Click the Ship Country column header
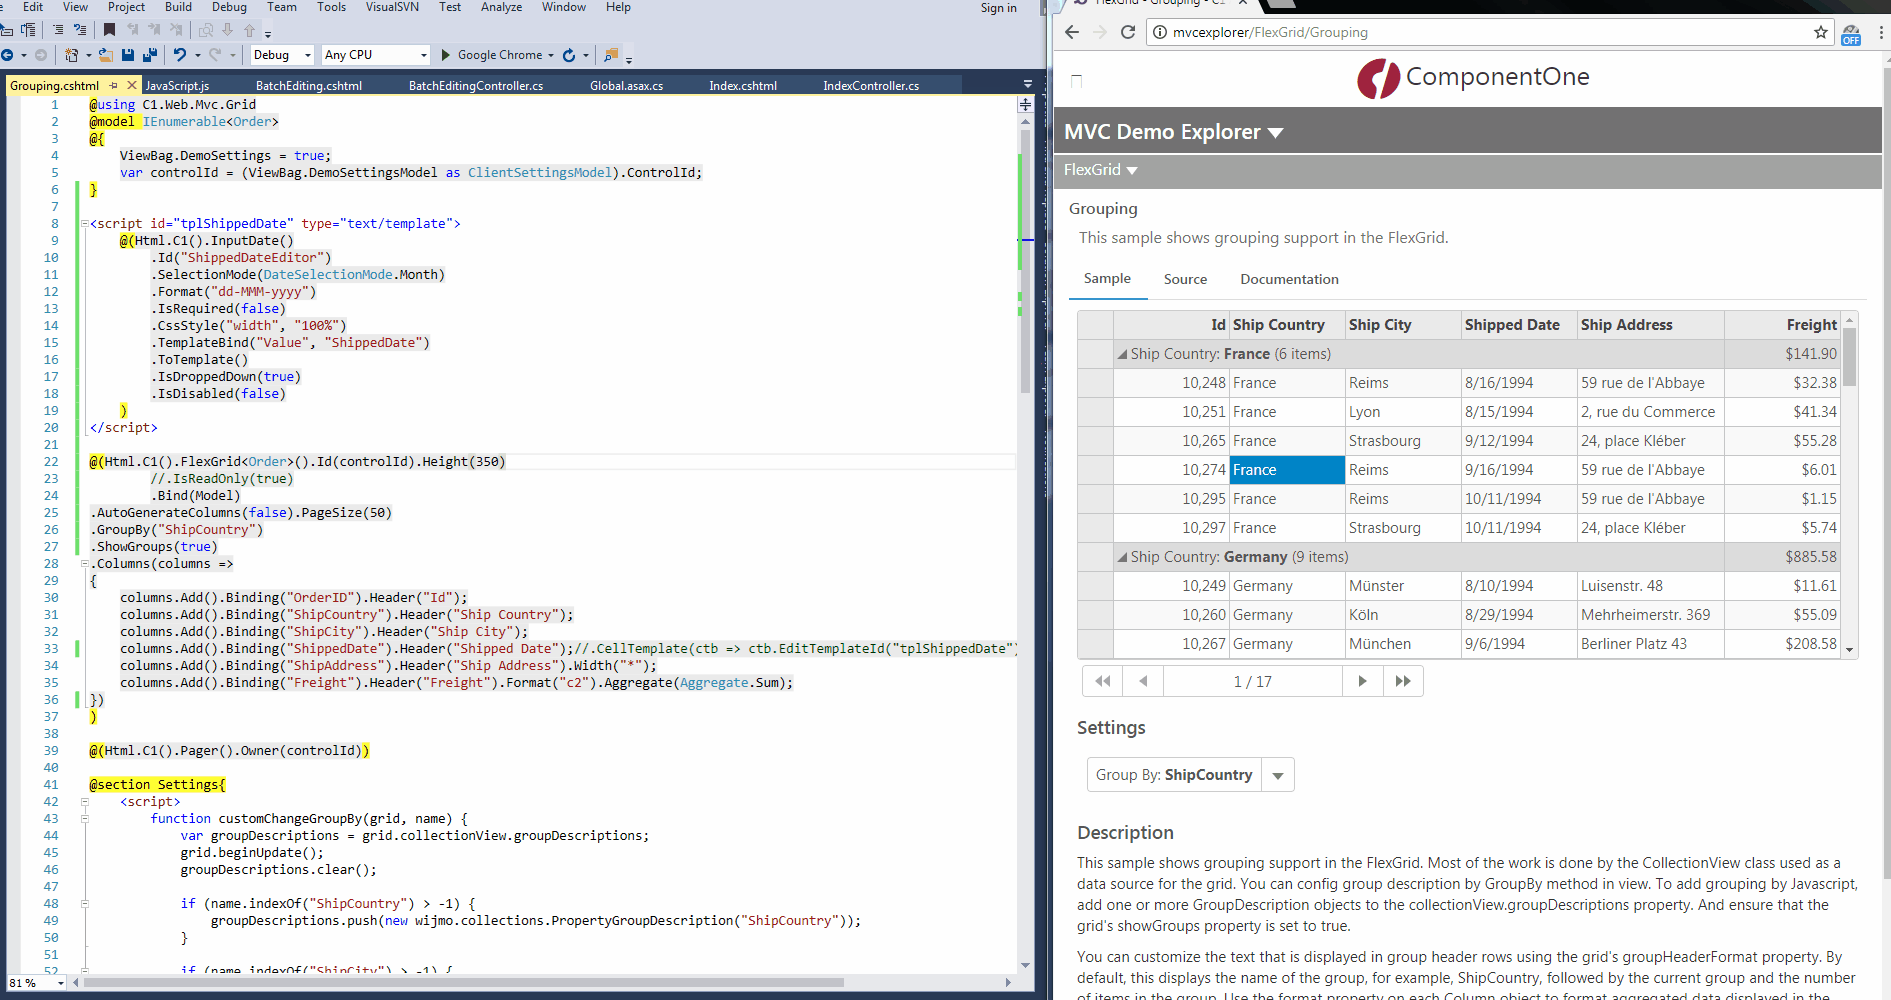The height and width of the screenshot is (1000, 1891). (1286, 325)
